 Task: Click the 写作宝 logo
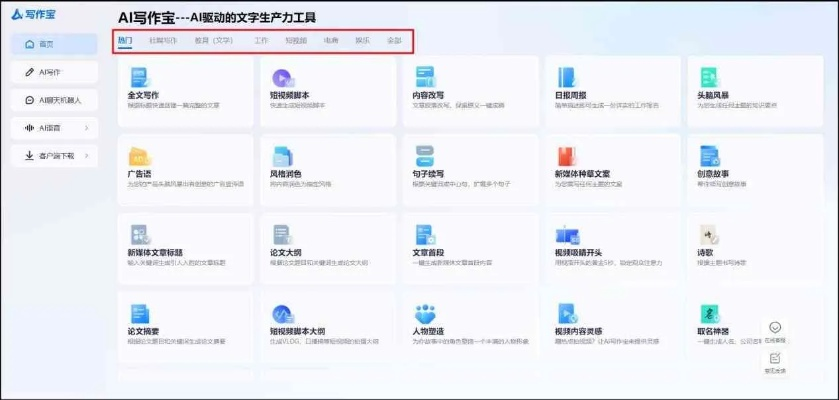pos(33,14)
